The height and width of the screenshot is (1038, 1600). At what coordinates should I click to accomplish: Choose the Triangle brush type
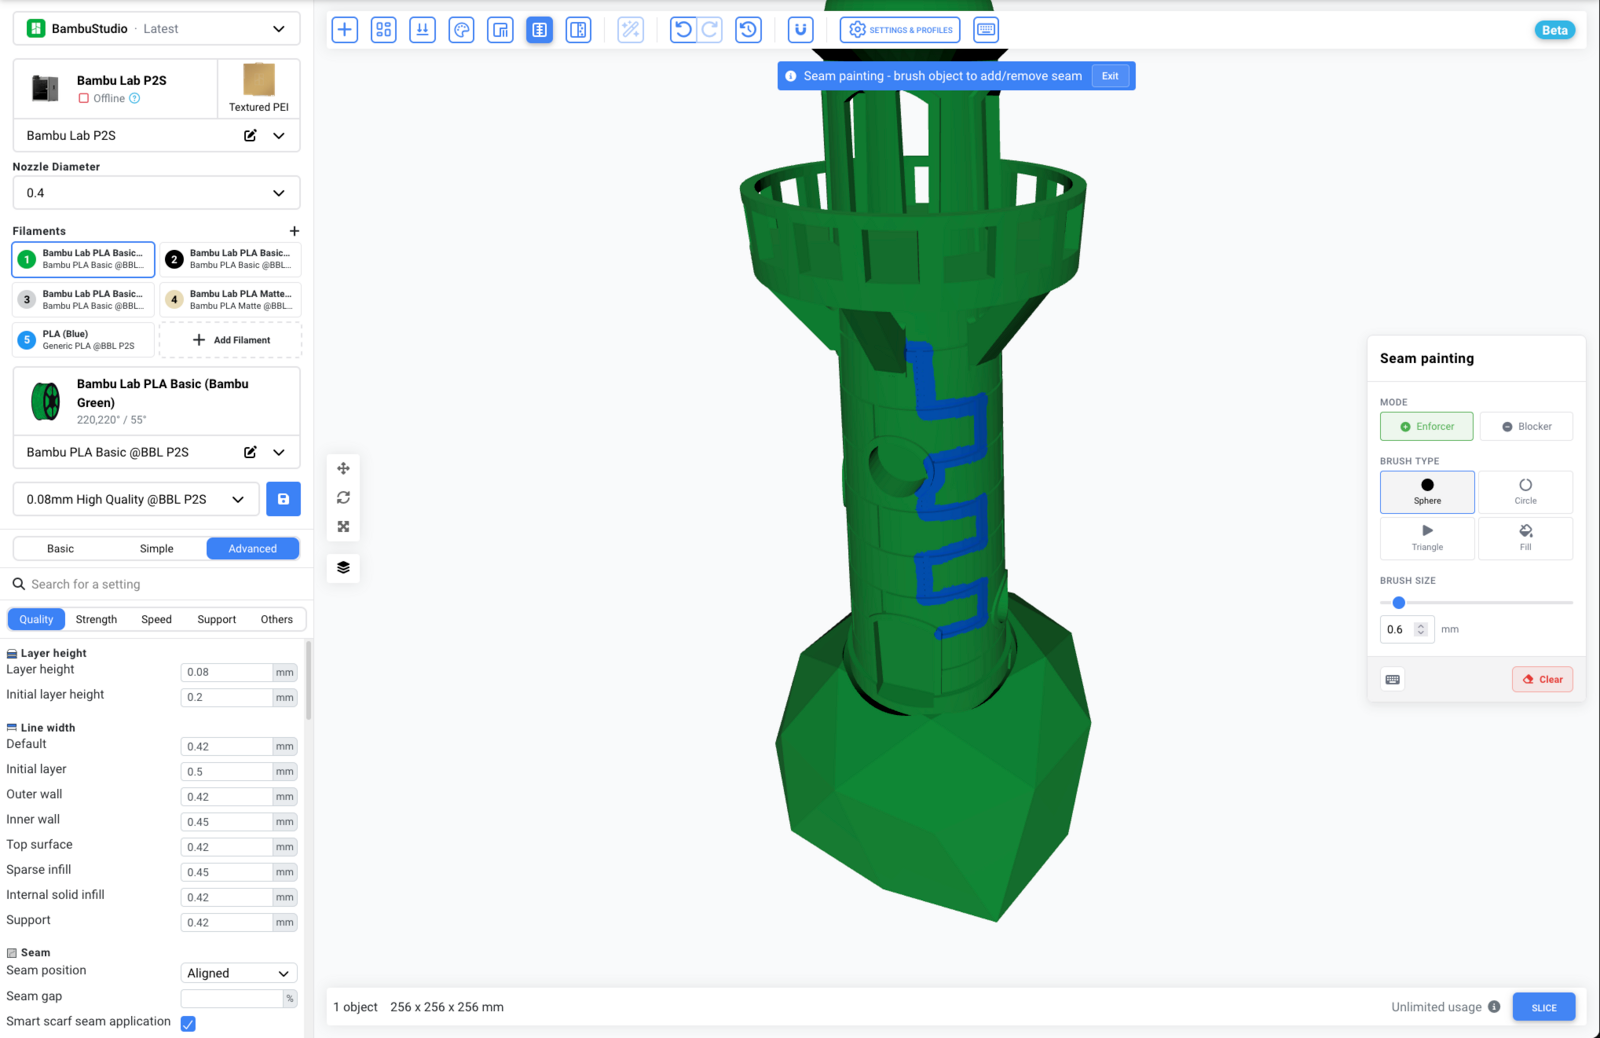(x=1427, y=538)
